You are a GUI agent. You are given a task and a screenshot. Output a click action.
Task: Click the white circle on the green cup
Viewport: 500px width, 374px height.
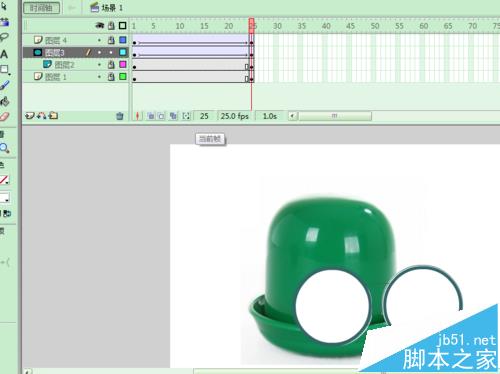point(333,305)
